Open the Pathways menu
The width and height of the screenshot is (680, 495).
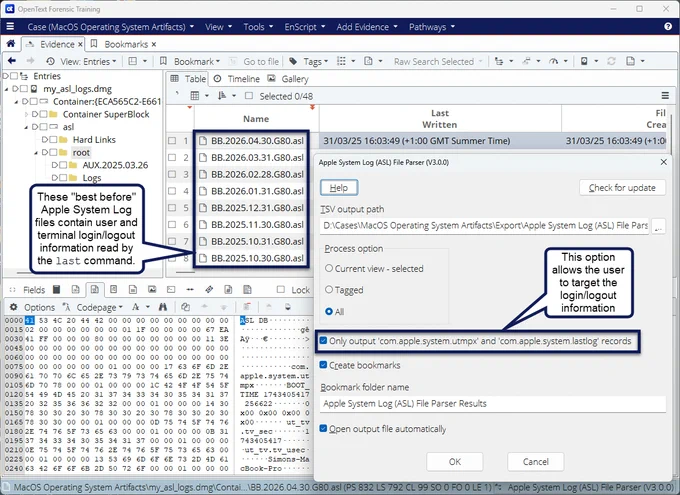[x=432, y=27]
